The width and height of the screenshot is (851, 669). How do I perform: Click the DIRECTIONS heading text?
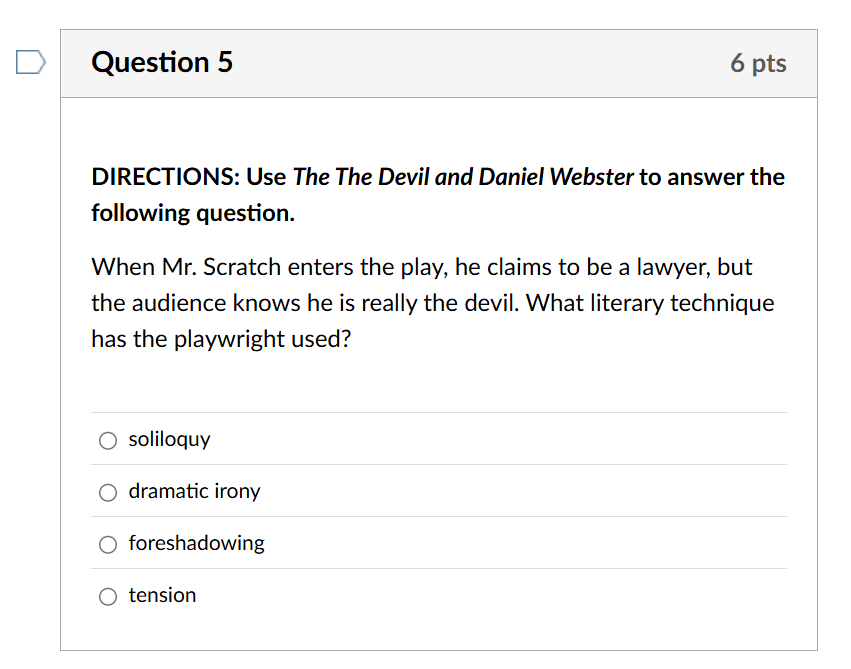tap(162, 177)
